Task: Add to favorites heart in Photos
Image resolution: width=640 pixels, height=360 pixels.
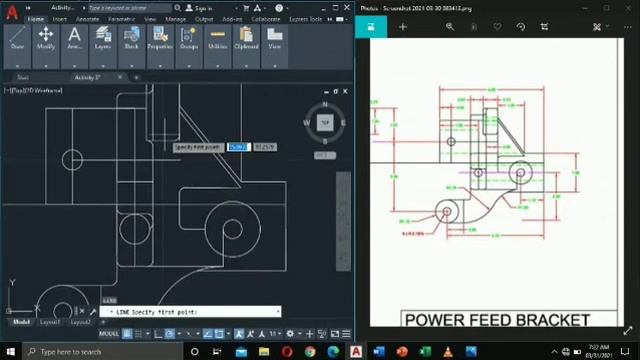Action: 497,27
